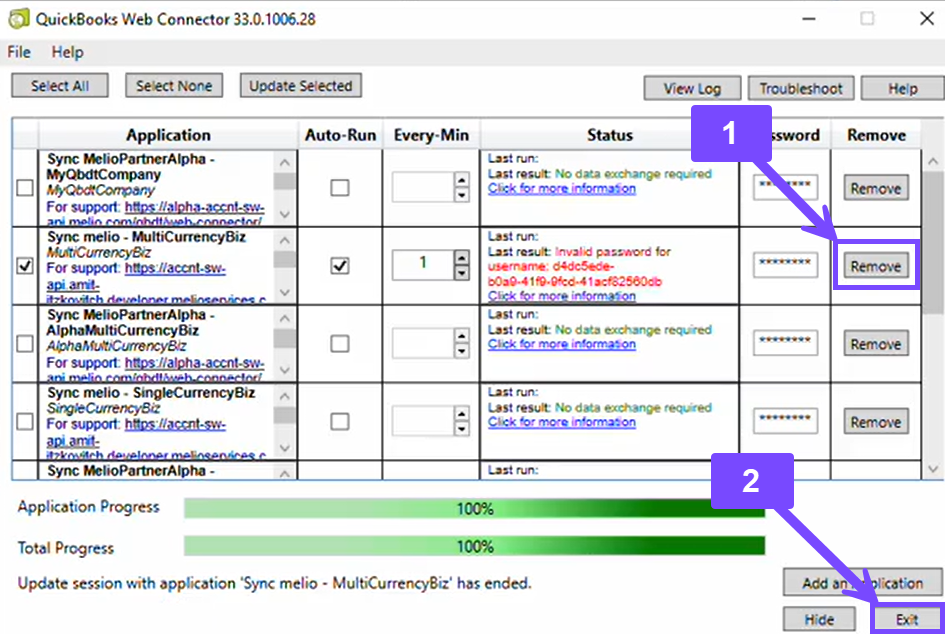This screenshot has width=945, height=634.
Task: Open more information link for MyQbdtCompany status
Action: click(x=561, y=188)
